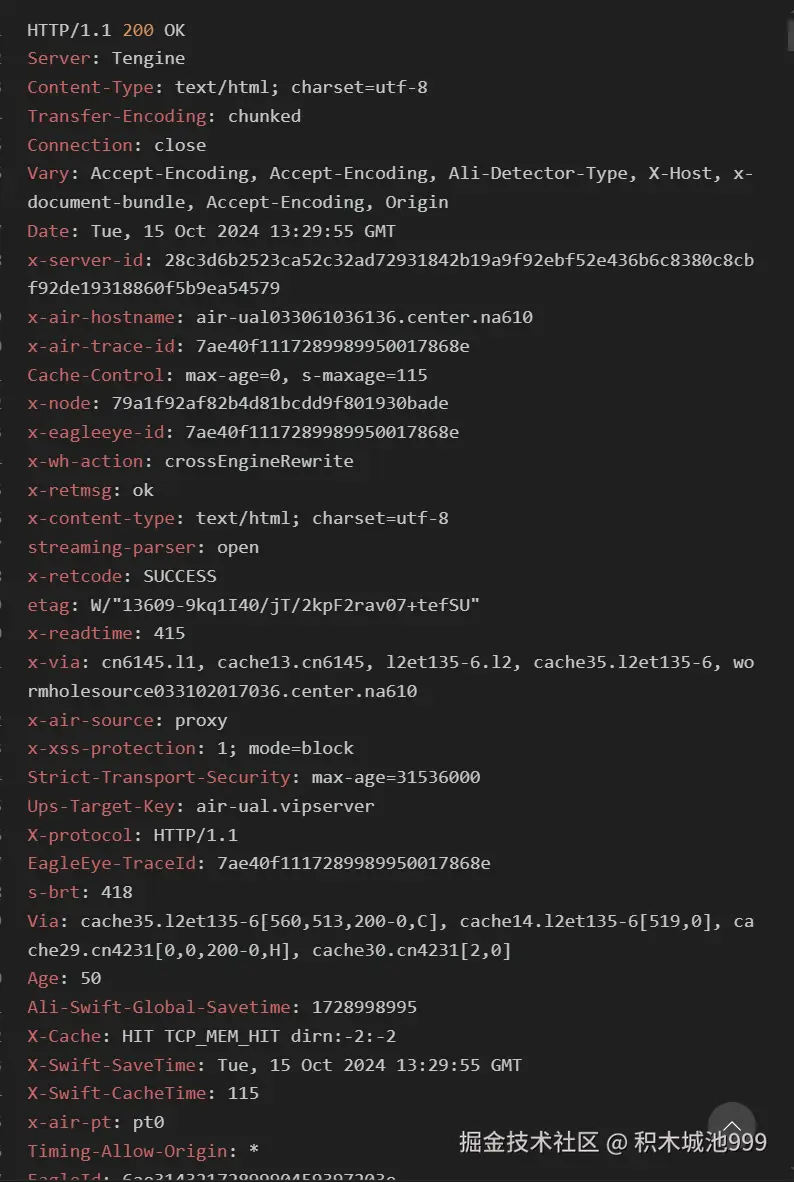Click the x-air-hostname header key
This screenshot has width=794, height=1182.
click(100, 317)
